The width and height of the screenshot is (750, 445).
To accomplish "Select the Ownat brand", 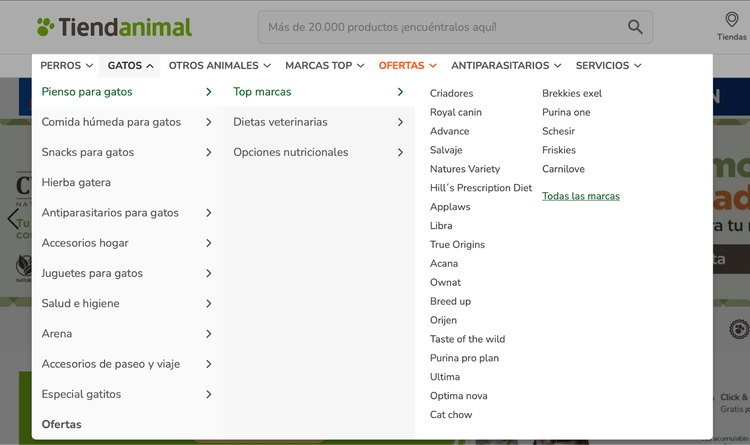I will (445, 282).
